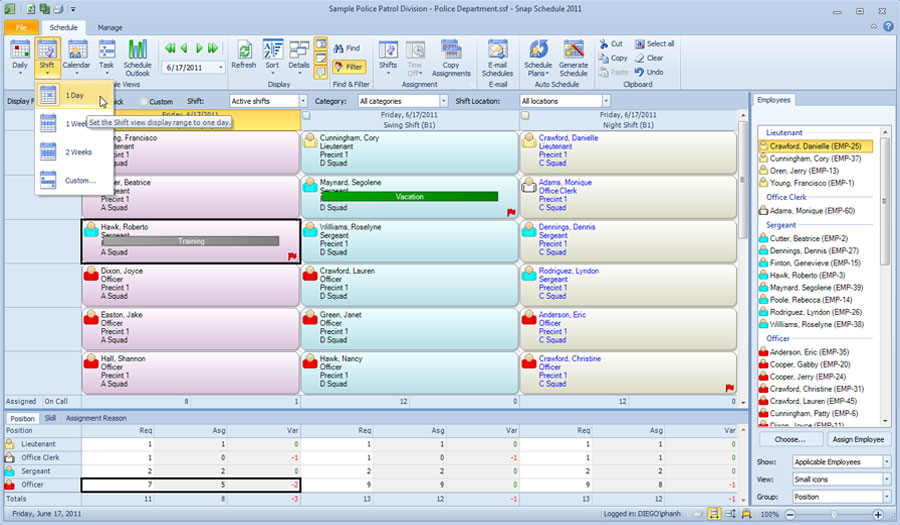Switch to Assignment Reason tab

click(x=96, y=418)
